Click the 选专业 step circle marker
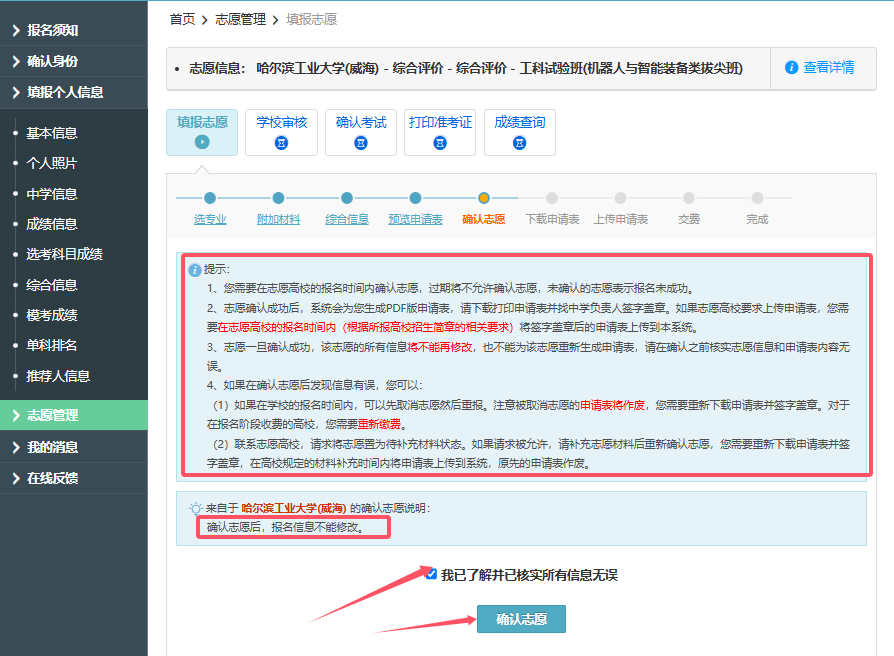This screenshot has width=894, height=656. (x=210, y=198)
